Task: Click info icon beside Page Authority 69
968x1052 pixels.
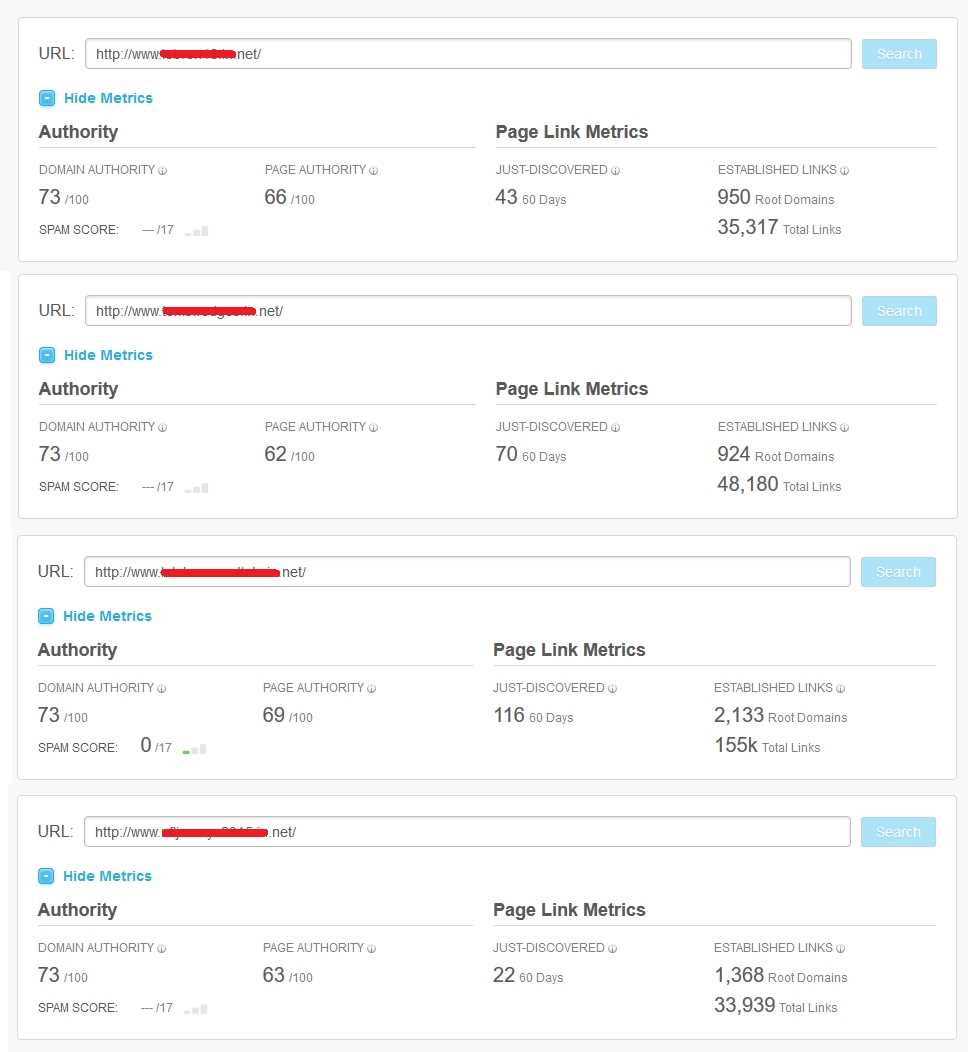Action: point(371,689)
